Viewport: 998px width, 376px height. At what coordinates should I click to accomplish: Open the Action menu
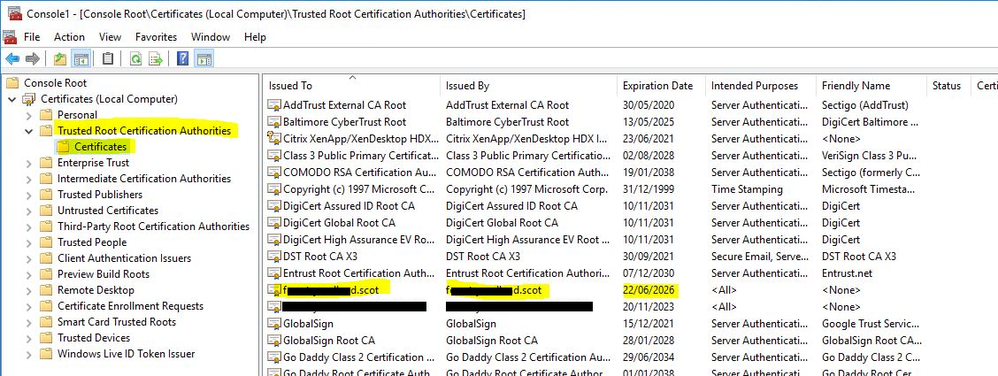coord(69,37)
